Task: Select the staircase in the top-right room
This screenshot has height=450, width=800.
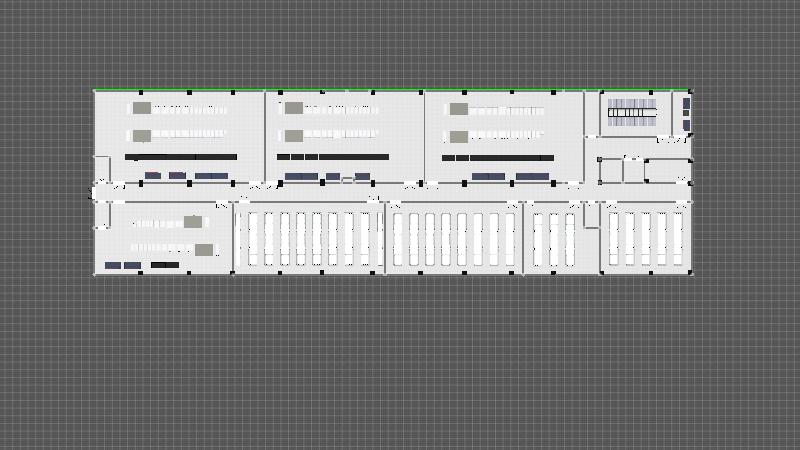Action: point(631,108)
